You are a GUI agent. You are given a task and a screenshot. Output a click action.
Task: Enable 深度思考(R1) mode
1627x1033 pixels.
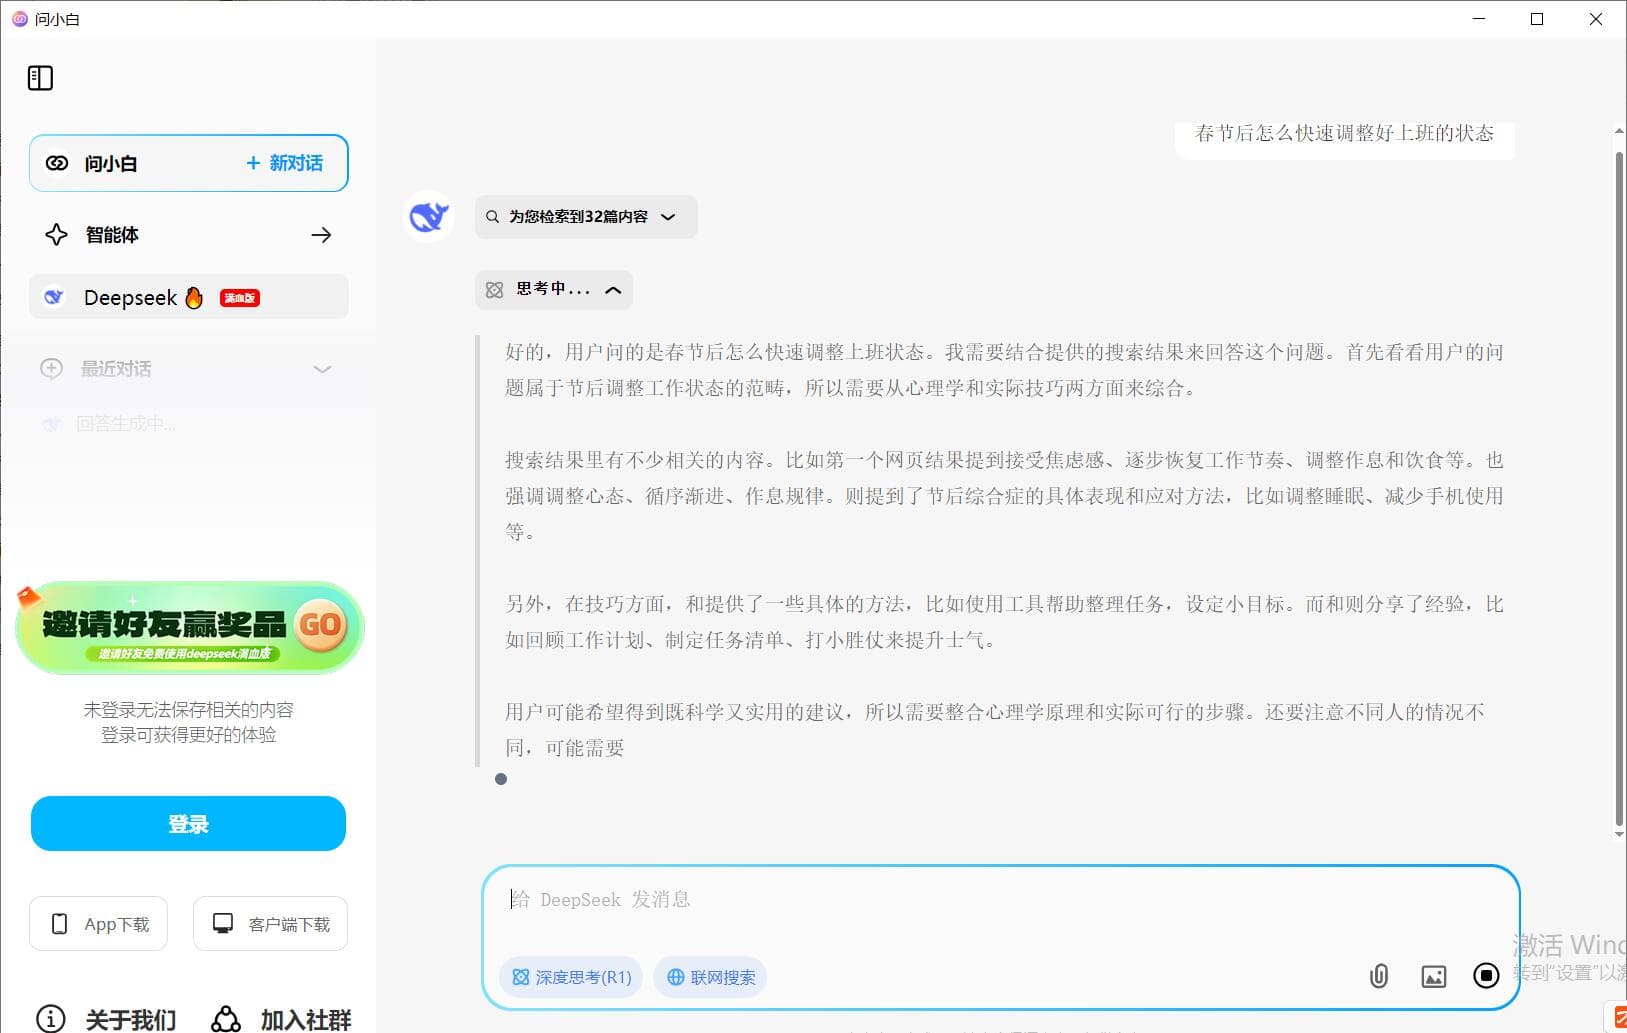click(570, 977)
